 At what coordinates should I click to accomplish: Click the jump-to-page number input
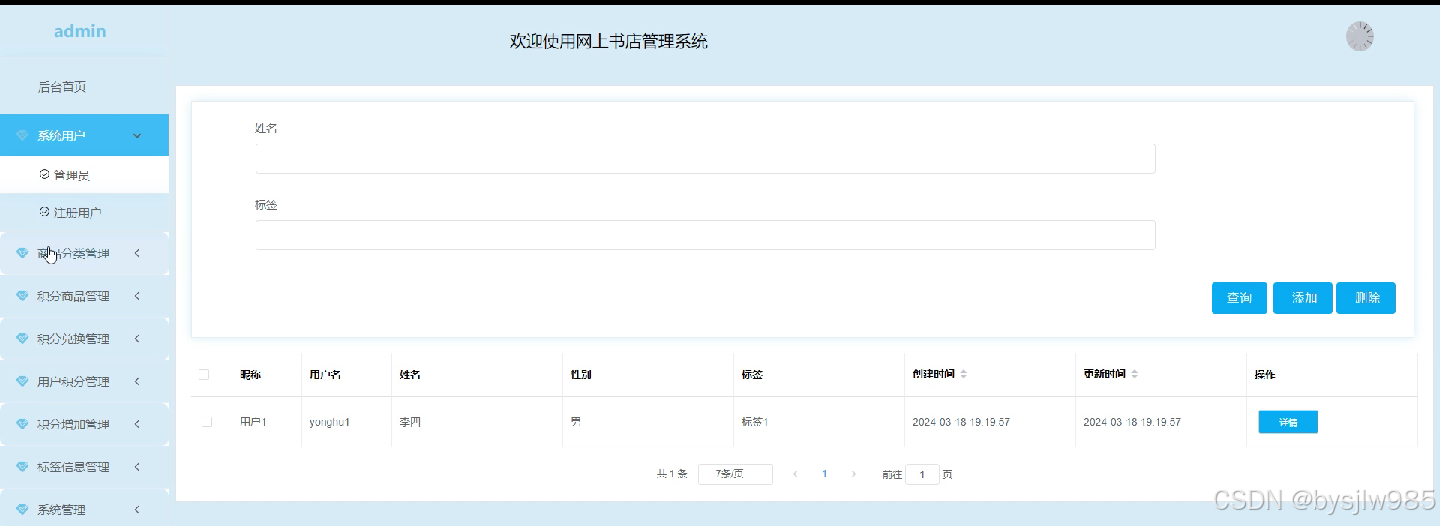pyautogui.click(x=922, y=474)
